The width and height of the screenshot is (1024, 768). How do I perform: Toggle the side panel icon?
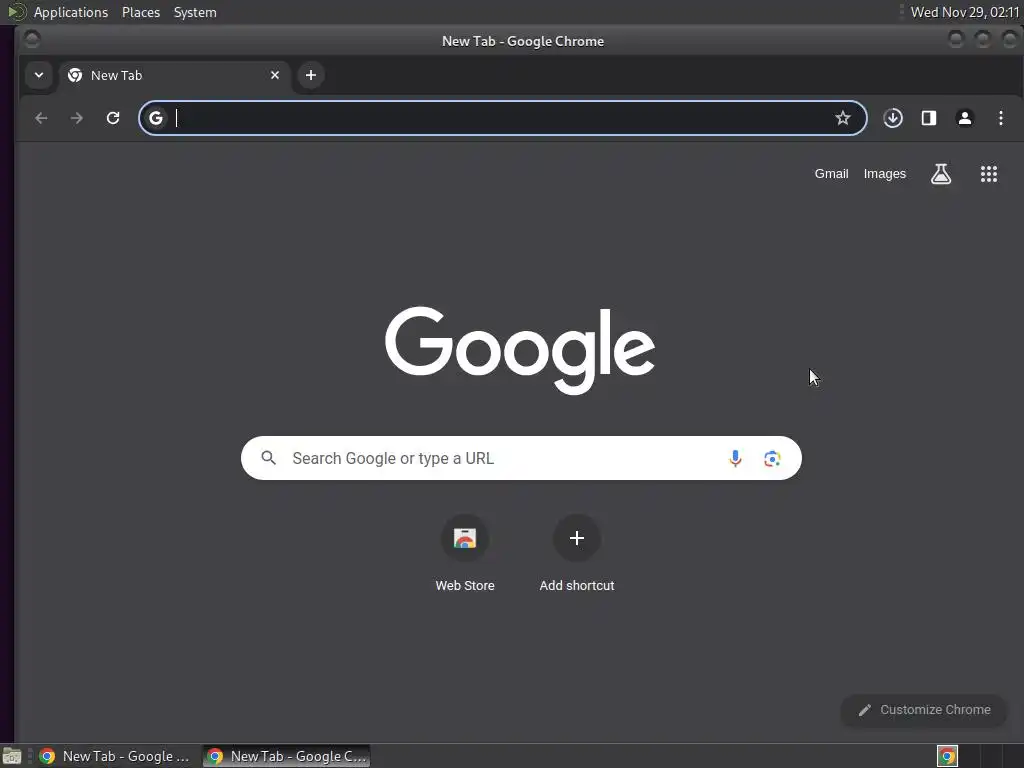[929, 118]
